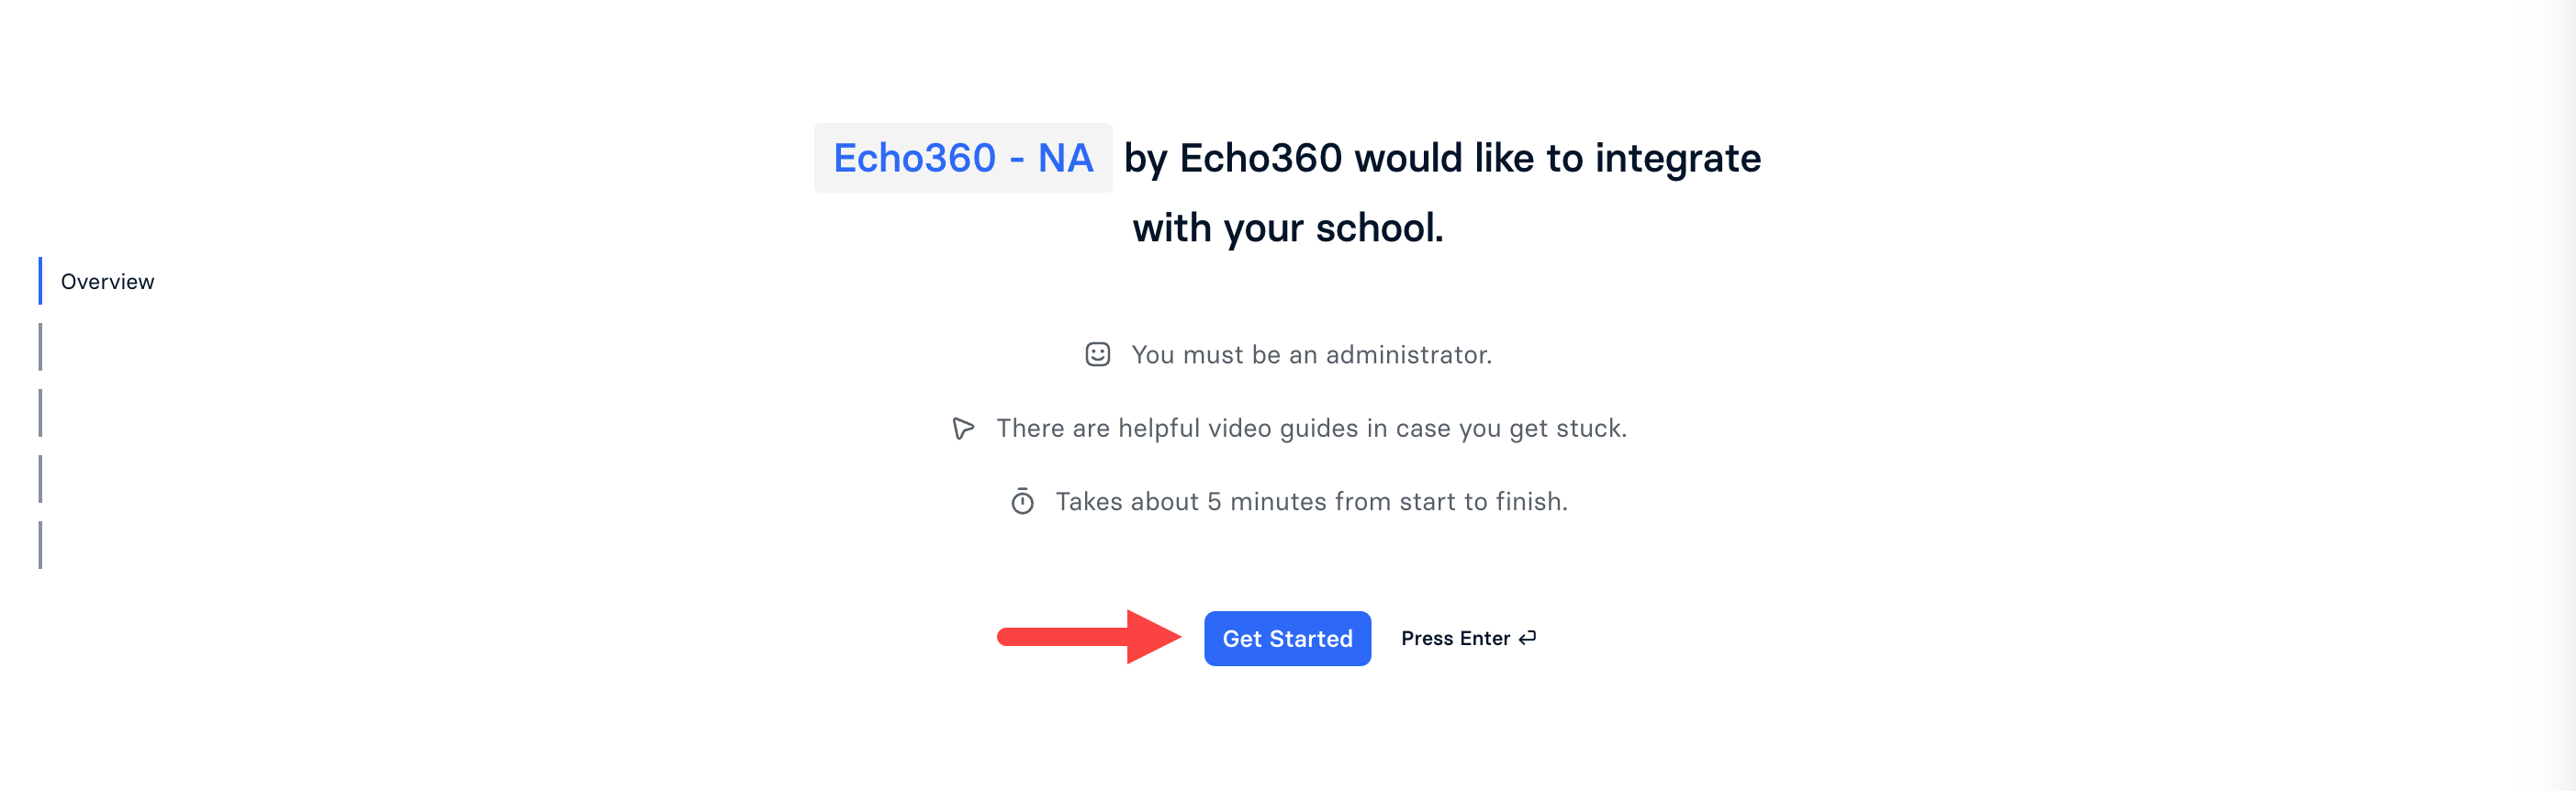This screenshot has width=2576, height=791.
Task: Click the helpful video guides text line
Action: coord(1310,427)
